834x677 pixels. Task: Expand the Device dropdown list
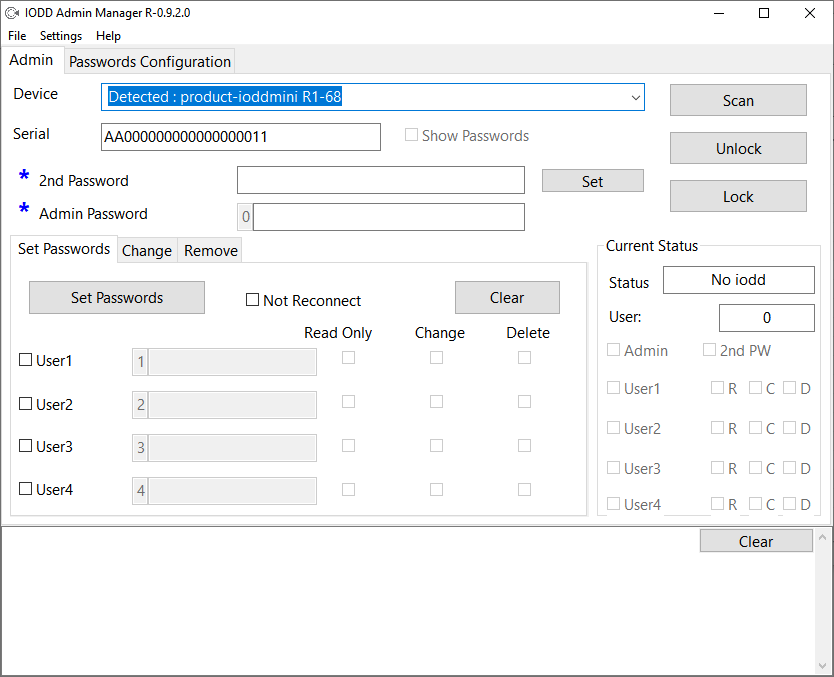click(x=635, y=97)
